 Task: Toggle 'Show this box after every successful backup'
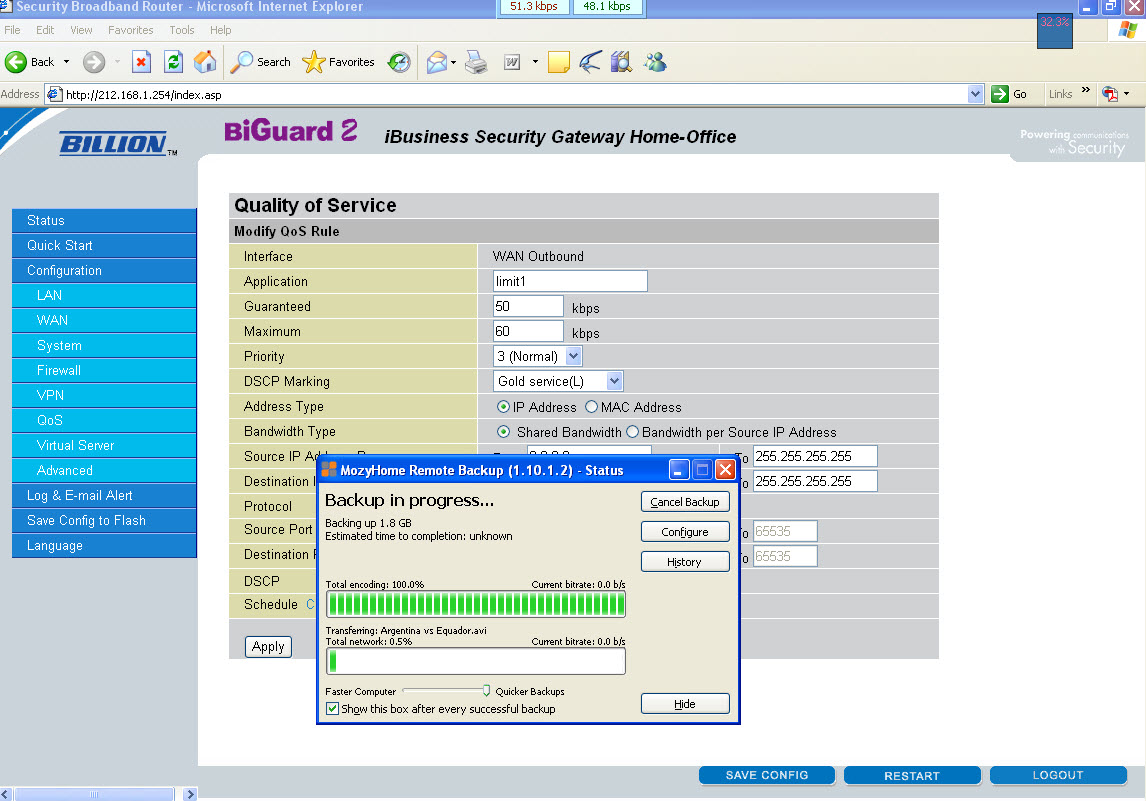[333, 709]
